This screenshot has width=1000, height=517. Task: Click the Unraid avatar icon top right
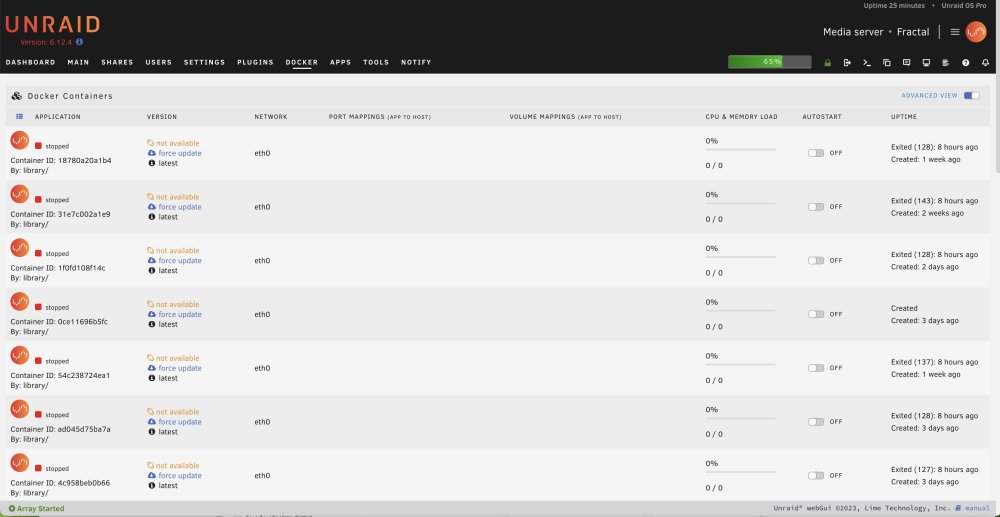[x=976, y=32]
